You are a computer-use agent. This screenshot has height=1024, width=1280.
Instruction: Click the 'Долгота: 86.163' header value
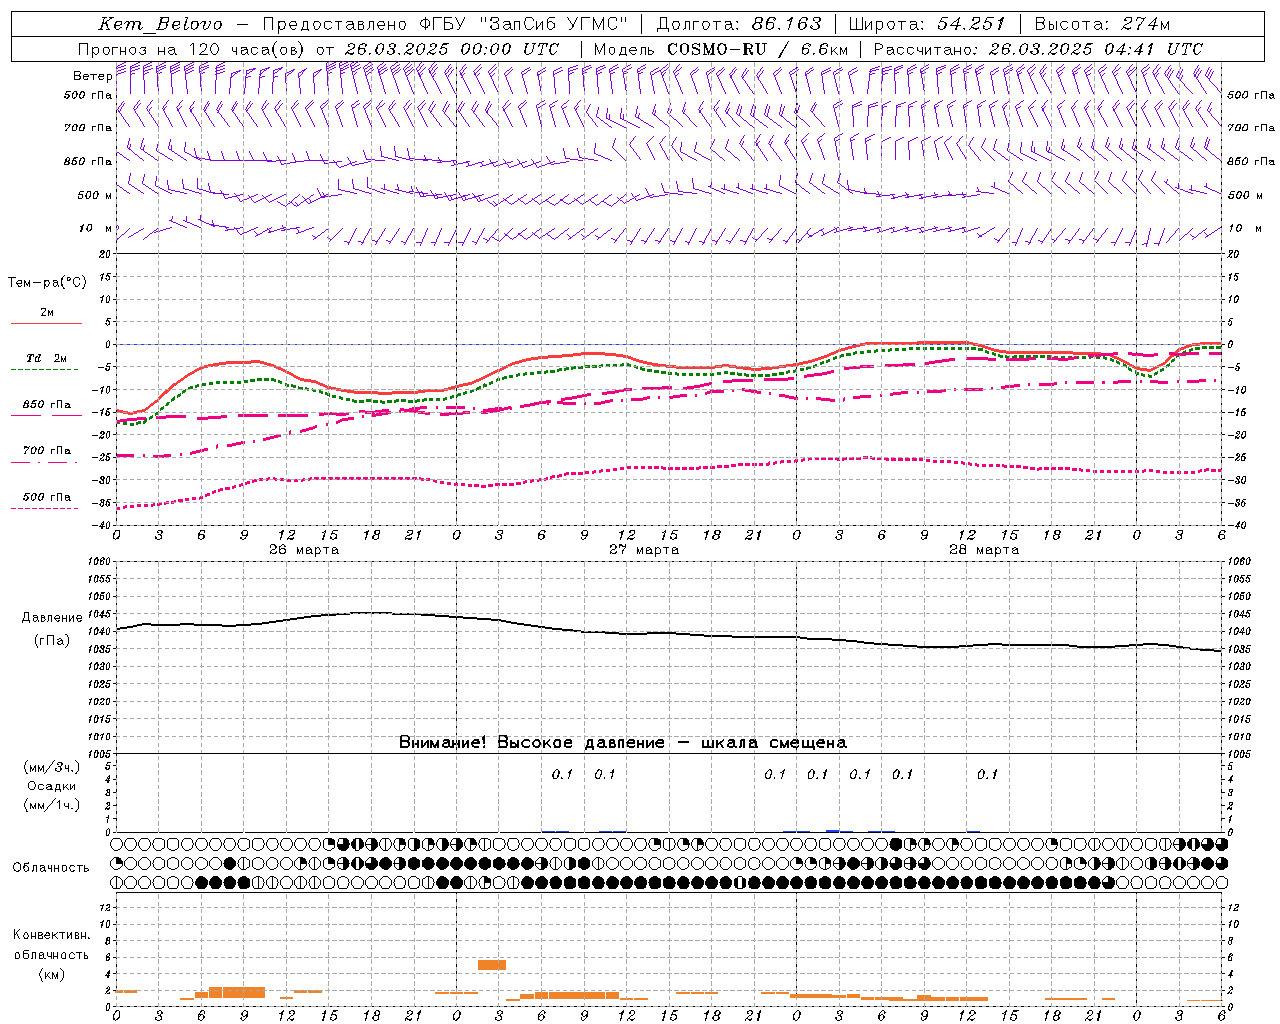[x=739, y=24]
